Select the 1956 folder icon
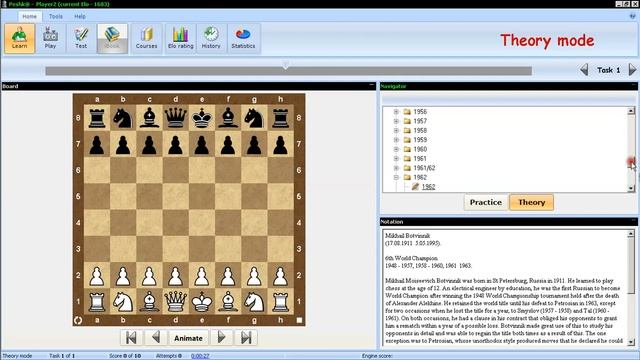This screenshot has width=640, height=360. click(x=407, y=111)
